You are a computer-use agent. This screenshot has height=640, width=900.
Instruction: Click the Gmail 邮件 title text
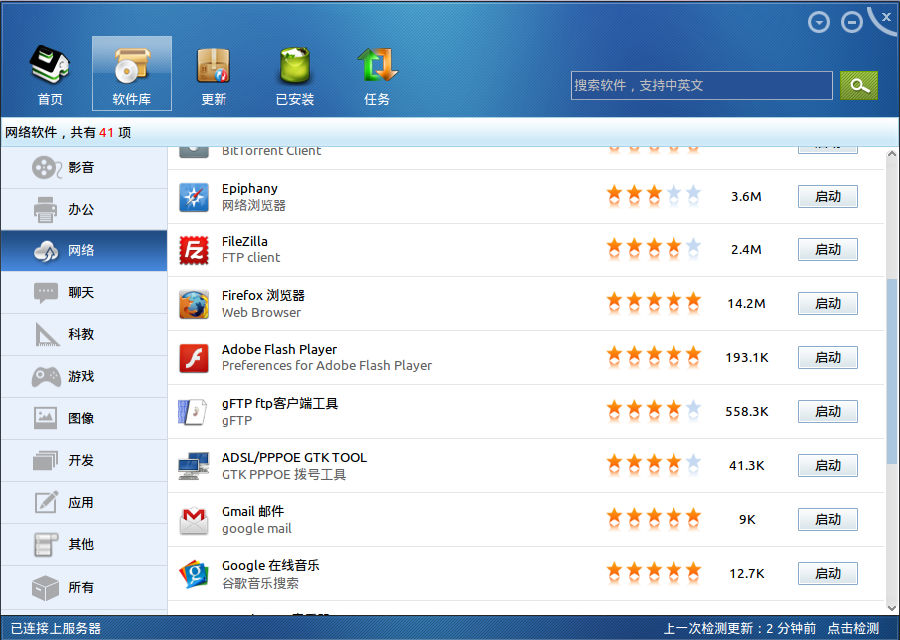click(x=253, y=511)
